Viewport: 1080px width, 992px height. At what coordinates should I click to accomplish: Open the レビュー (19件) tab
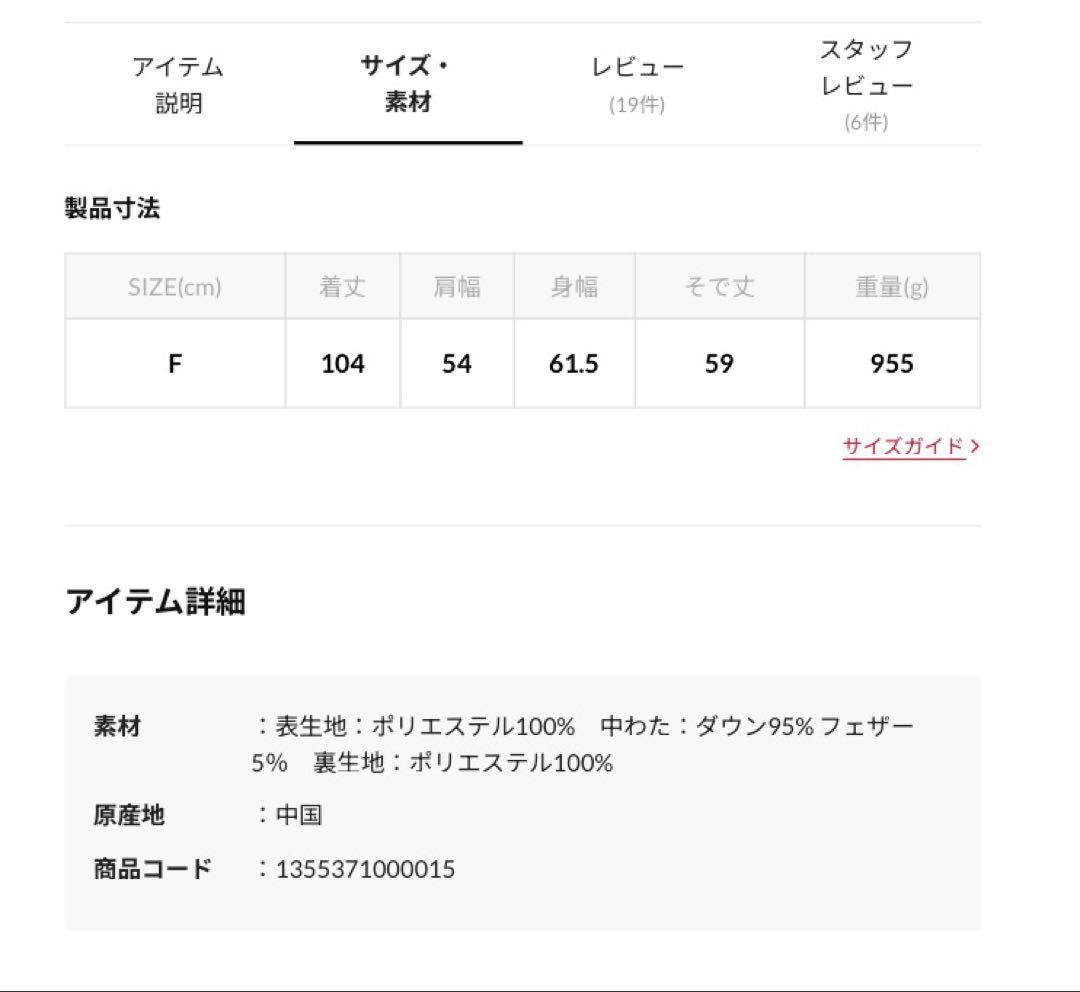coord(638,82)
